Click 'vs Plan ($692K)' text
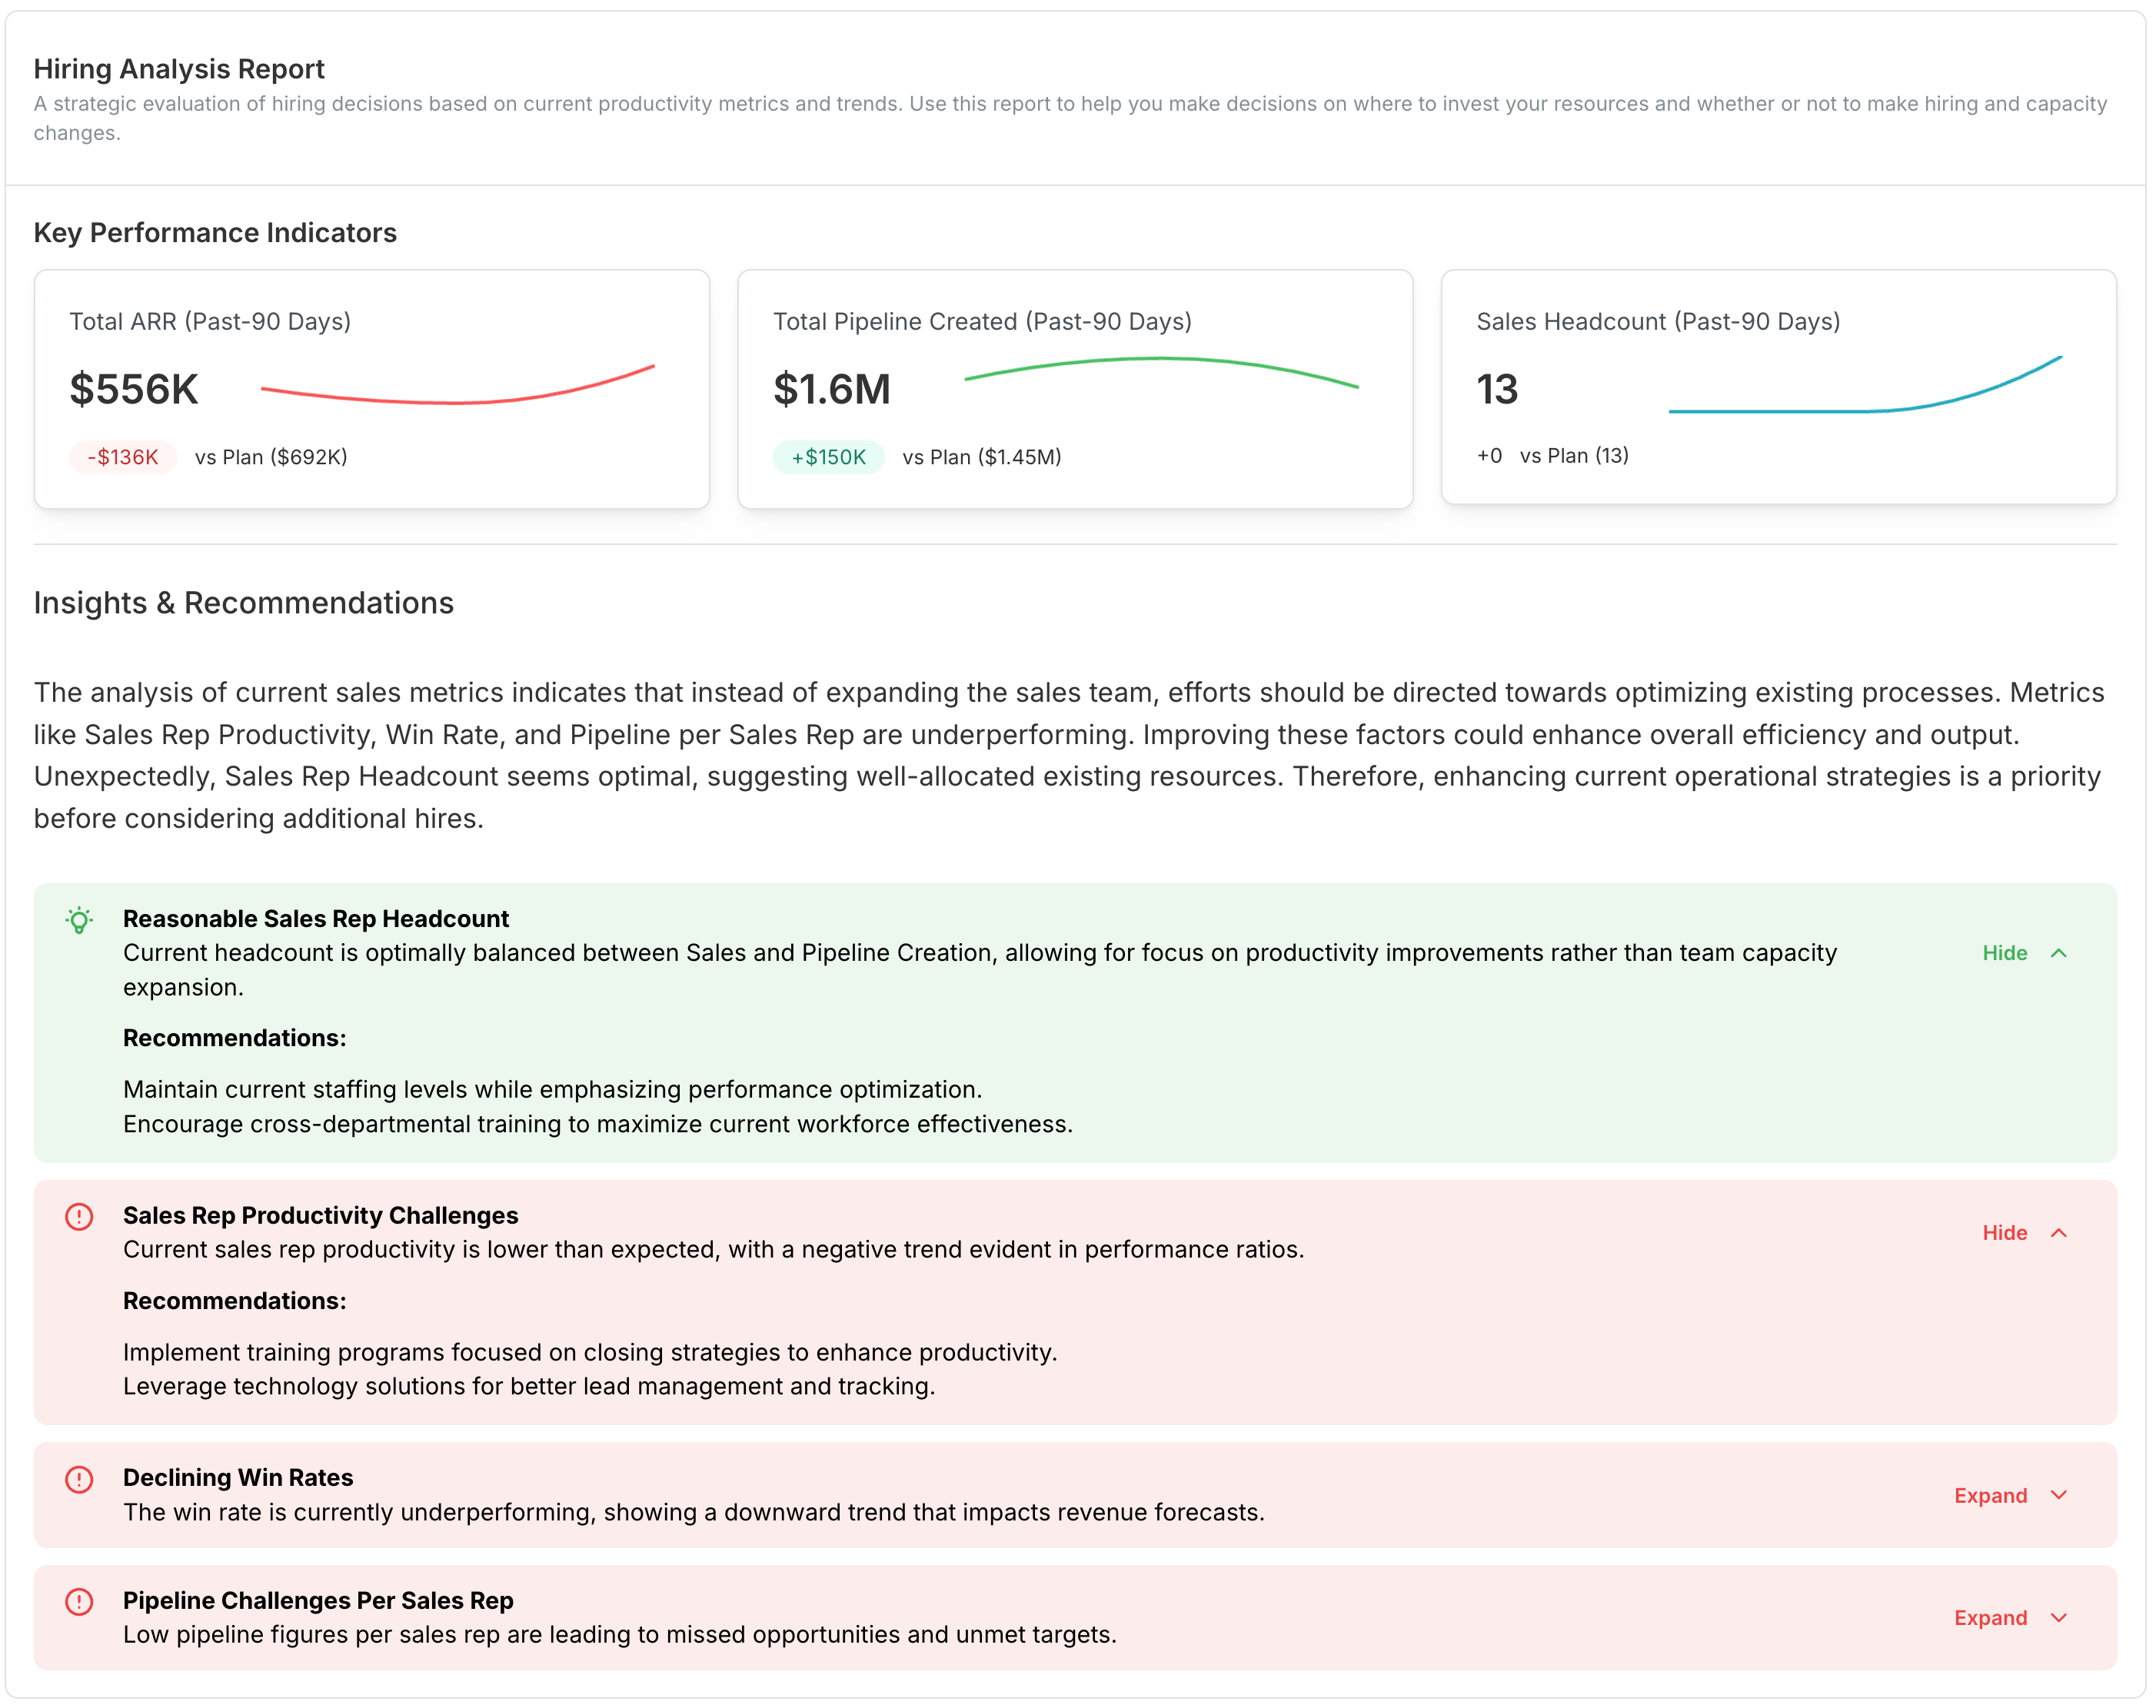2156x1708 pixels. (x=271, y=457)
